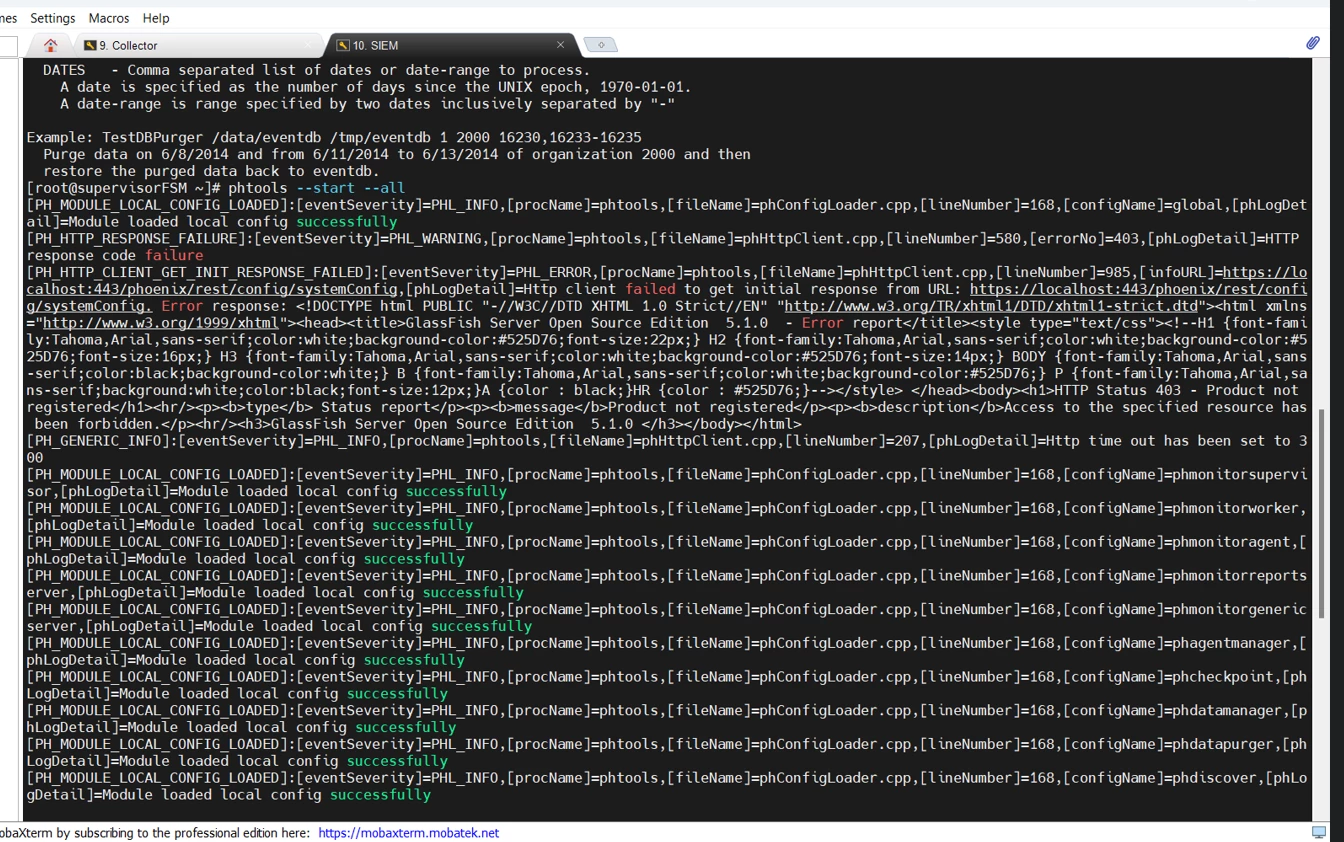The width and height of the screenshot is (1344, 842).
Task: Click the 'phtools --start --all' command line
Action: 316,188
